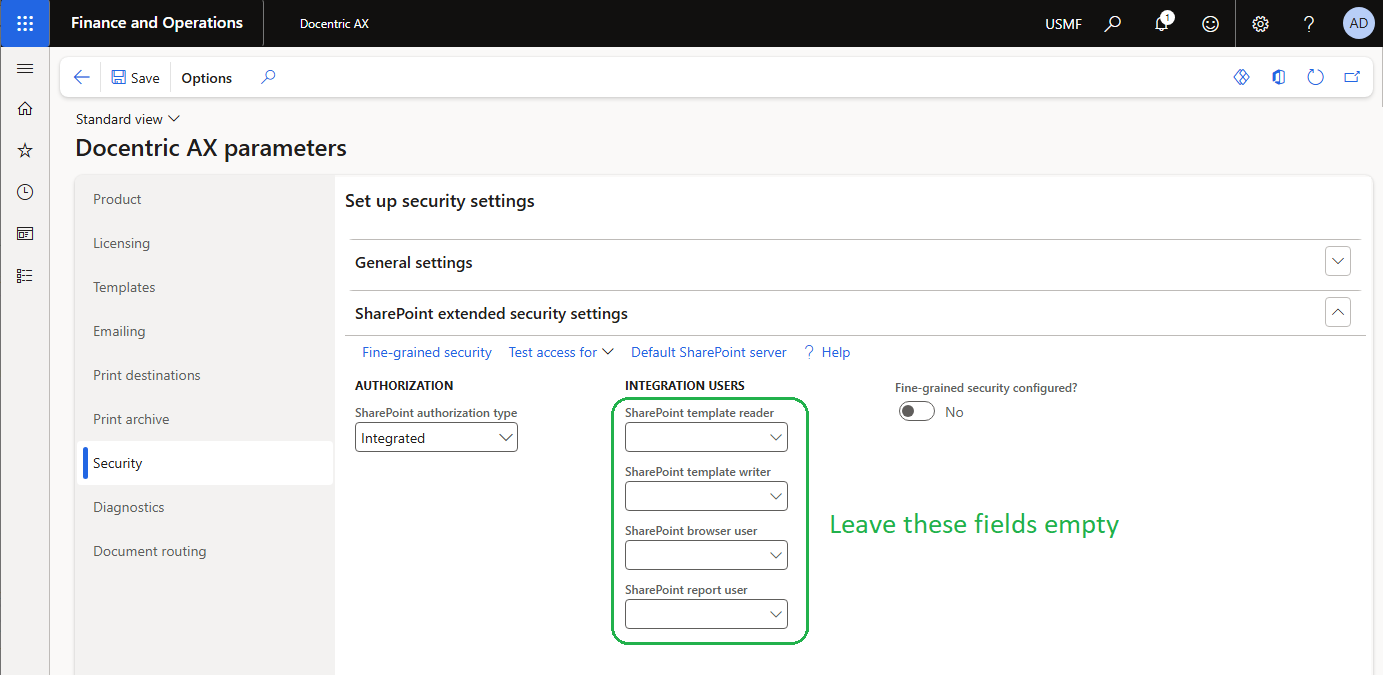Open AD user account avatar

point(1358,23)
